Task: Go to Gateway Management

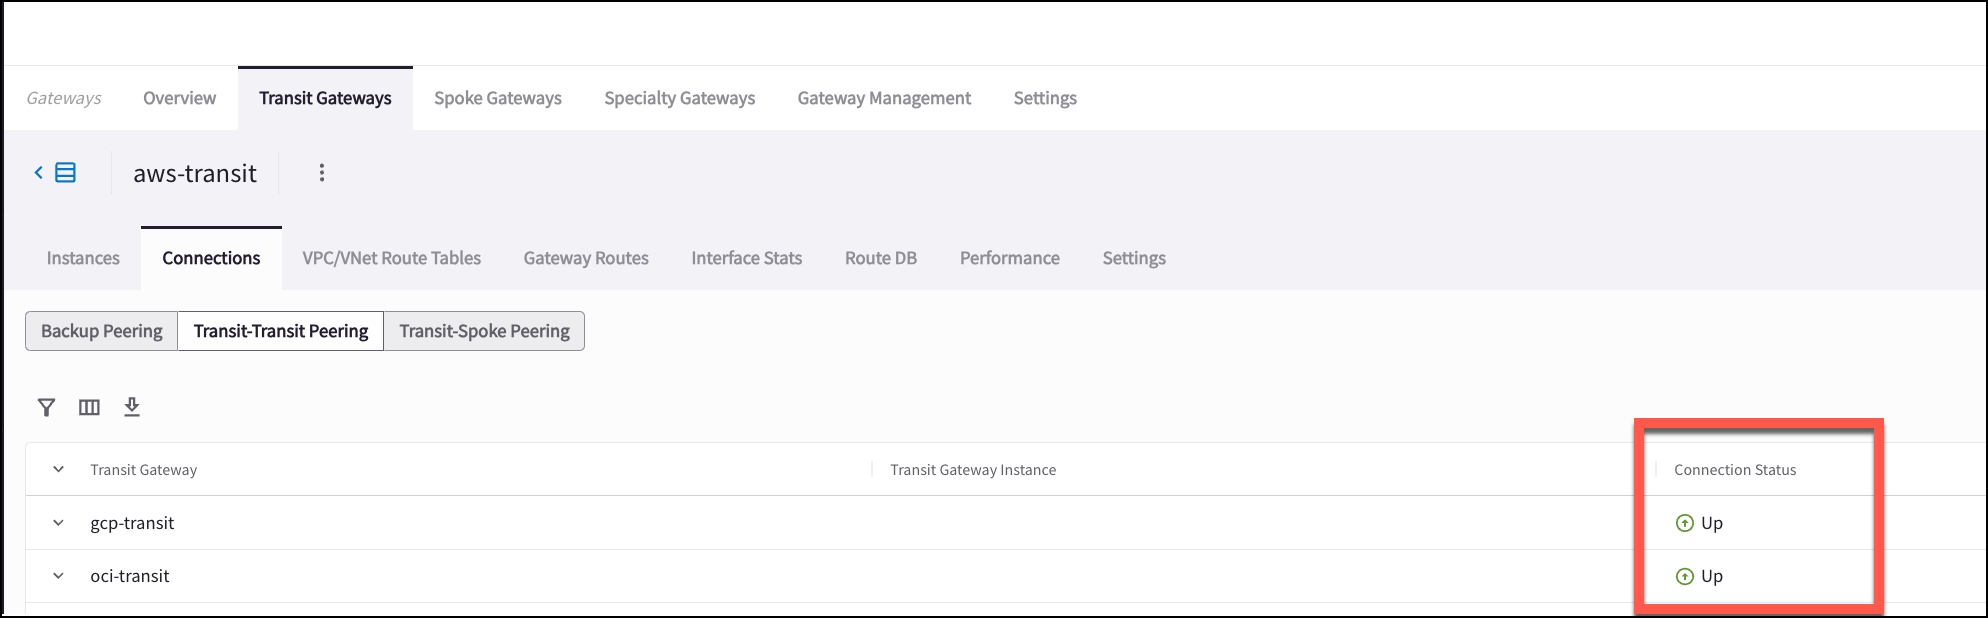Action: click(883, 97)
